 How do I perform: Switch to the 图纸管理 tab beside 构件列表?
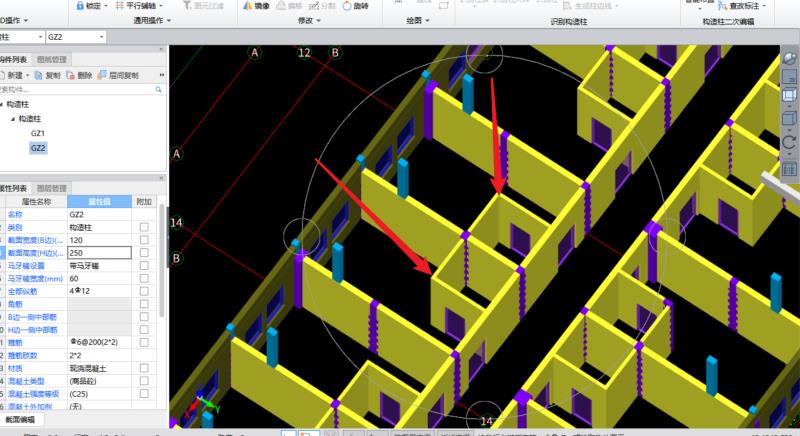[52, 60]
